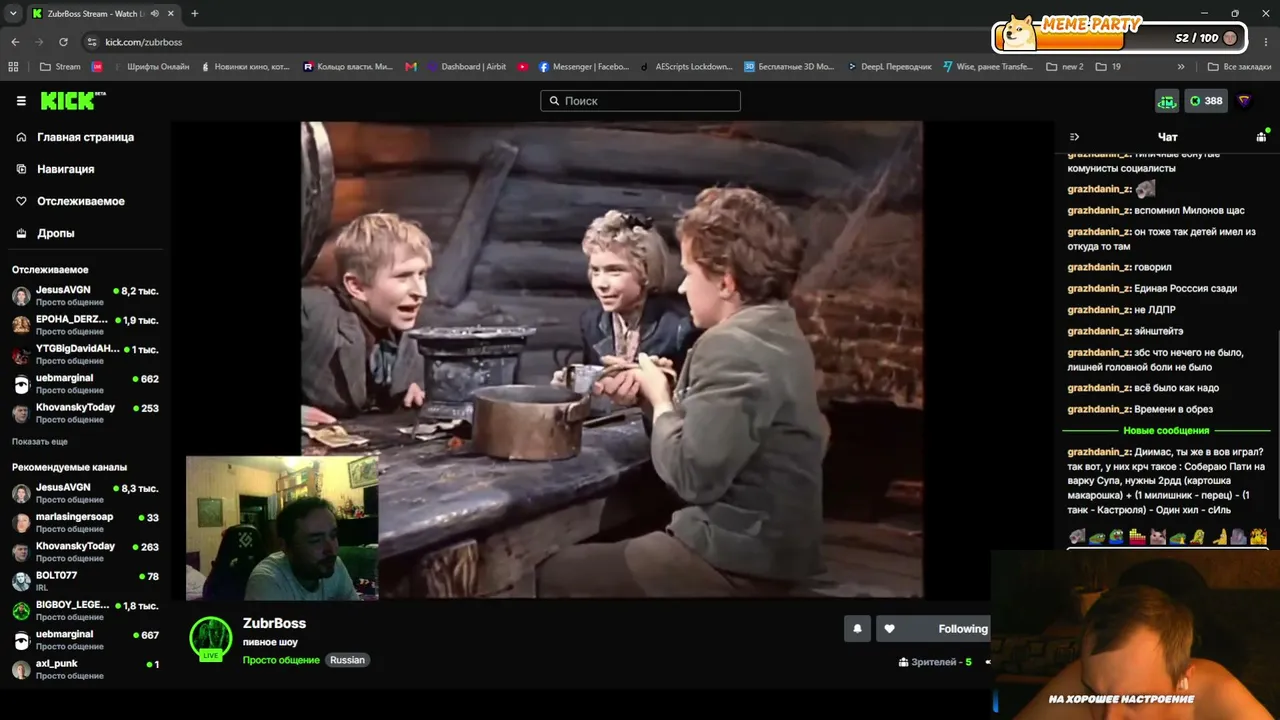Image resolution: width=1280 pixels, height=720 pixels.
Task: Open the Wise, ранее Transfe... bookmark
Action: click(x=987, y=67)
